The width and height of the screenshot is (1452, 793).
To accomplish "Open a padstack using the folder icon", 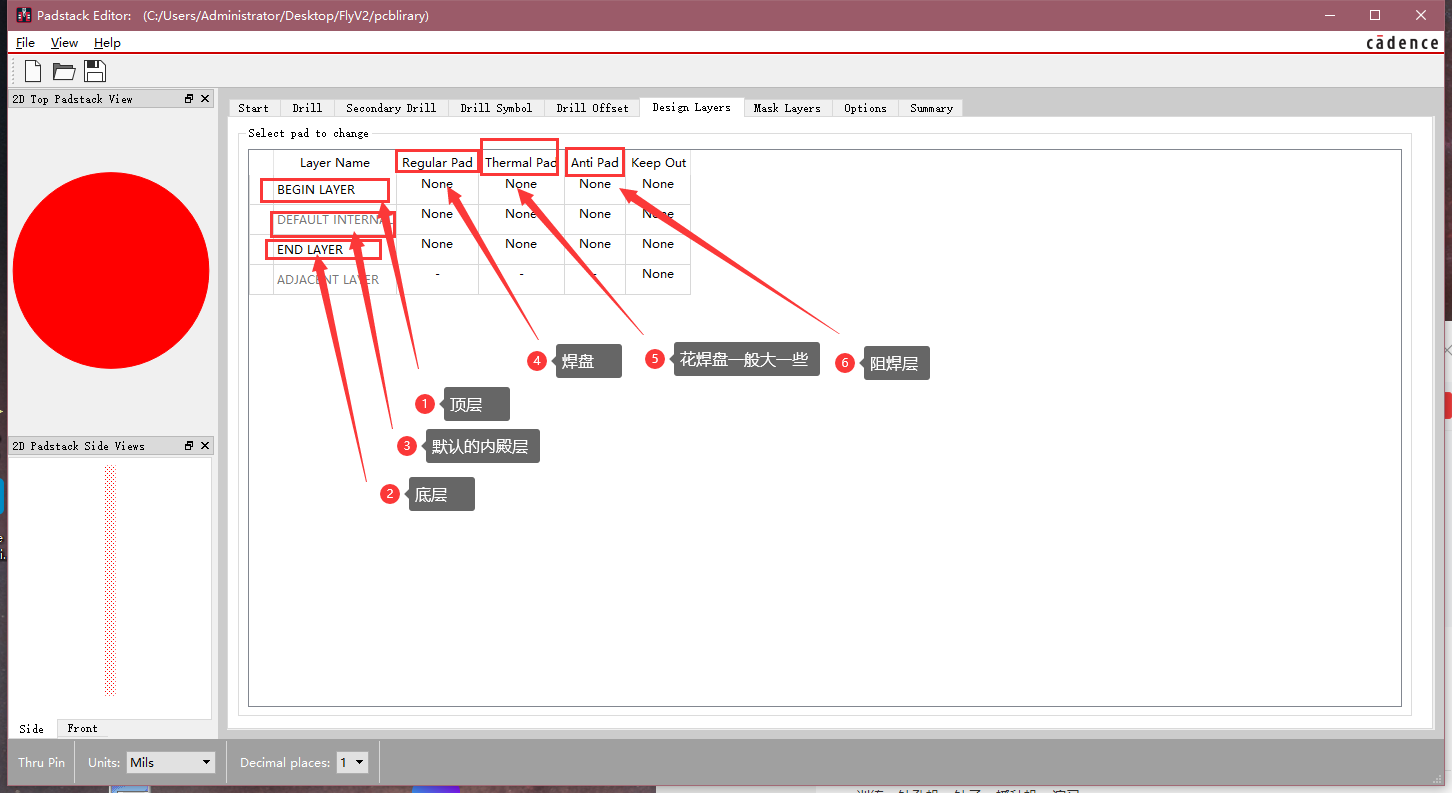I will [x=62, y=70].
